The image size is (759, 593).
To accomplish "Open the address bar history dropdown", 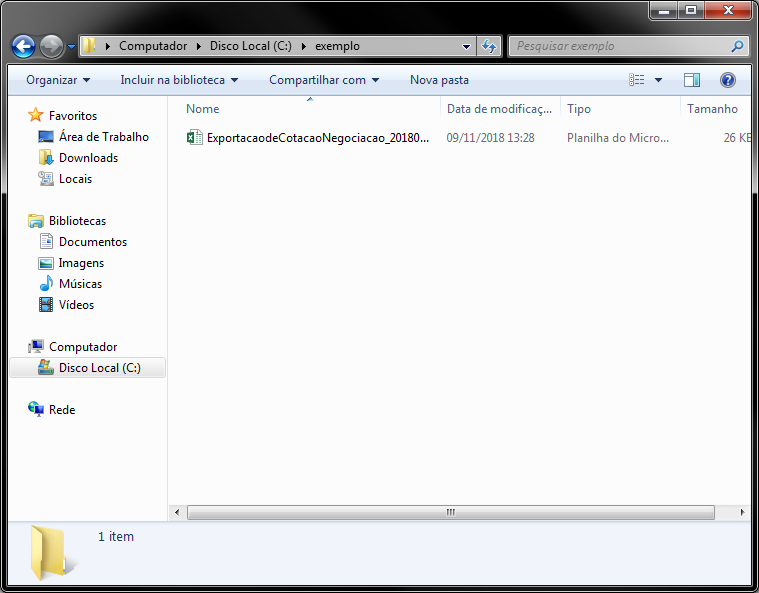I will [x=466, y=46].
